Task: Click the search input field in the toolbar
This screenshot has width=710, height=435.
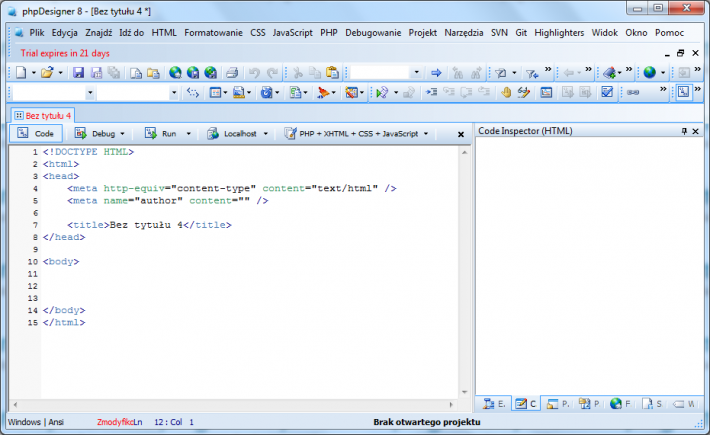Action: [380, 72]
